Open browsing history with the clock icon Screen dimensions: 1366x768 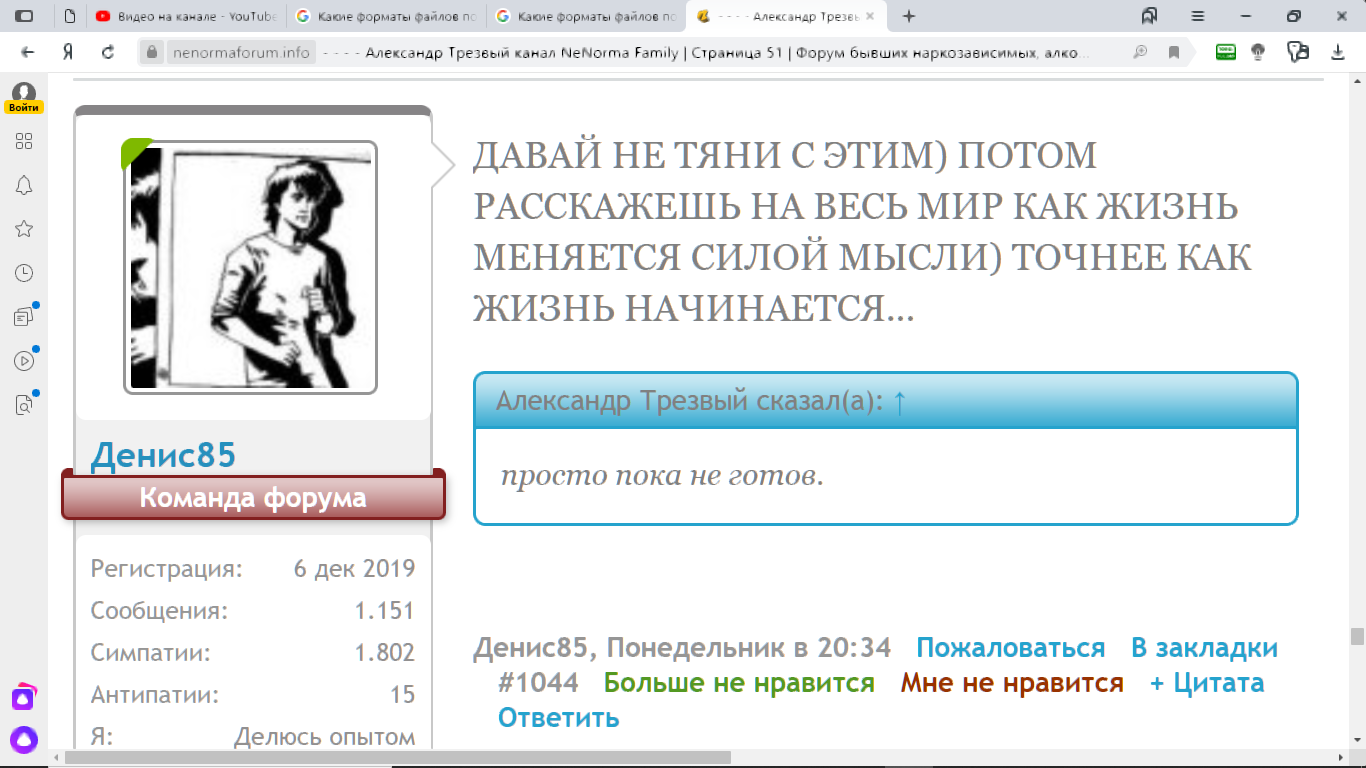pos(24,272)
